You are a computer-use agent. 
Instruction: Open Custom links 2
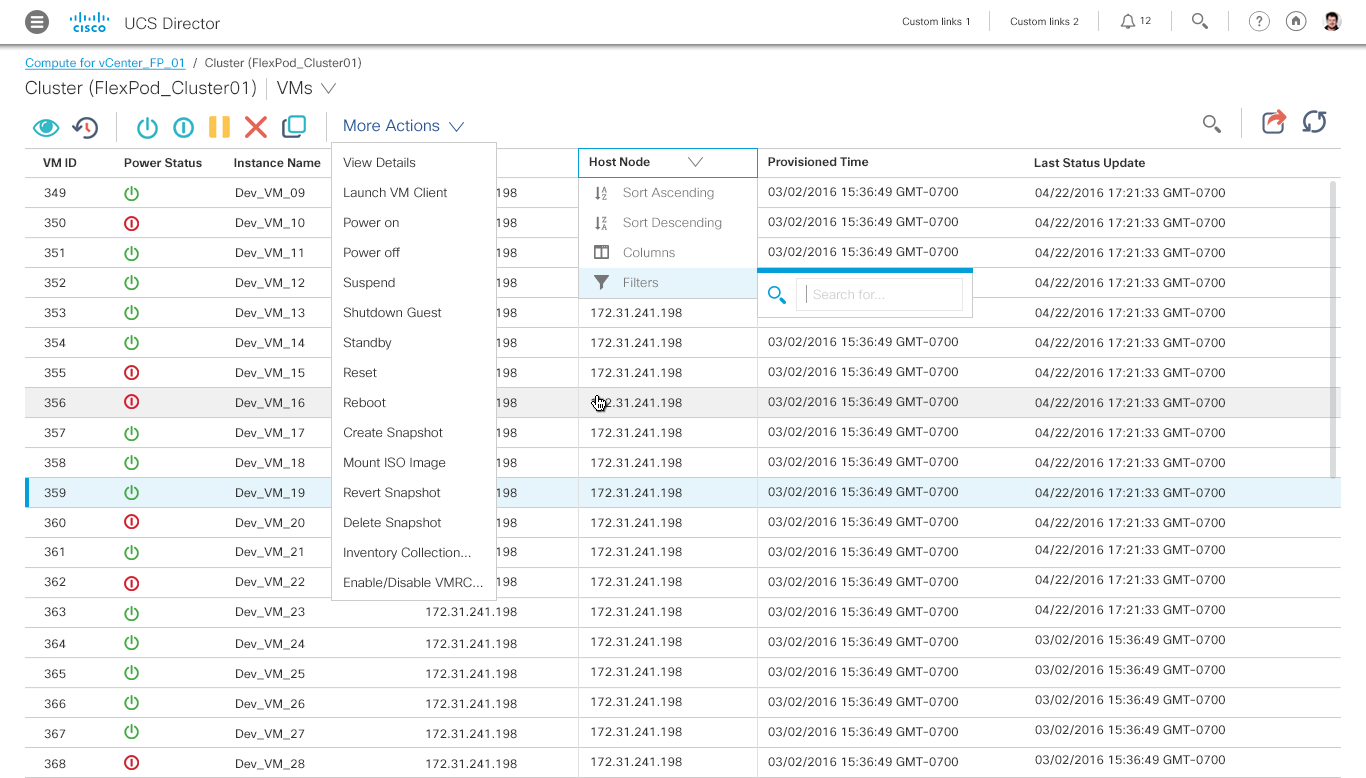coord(1044,21)
